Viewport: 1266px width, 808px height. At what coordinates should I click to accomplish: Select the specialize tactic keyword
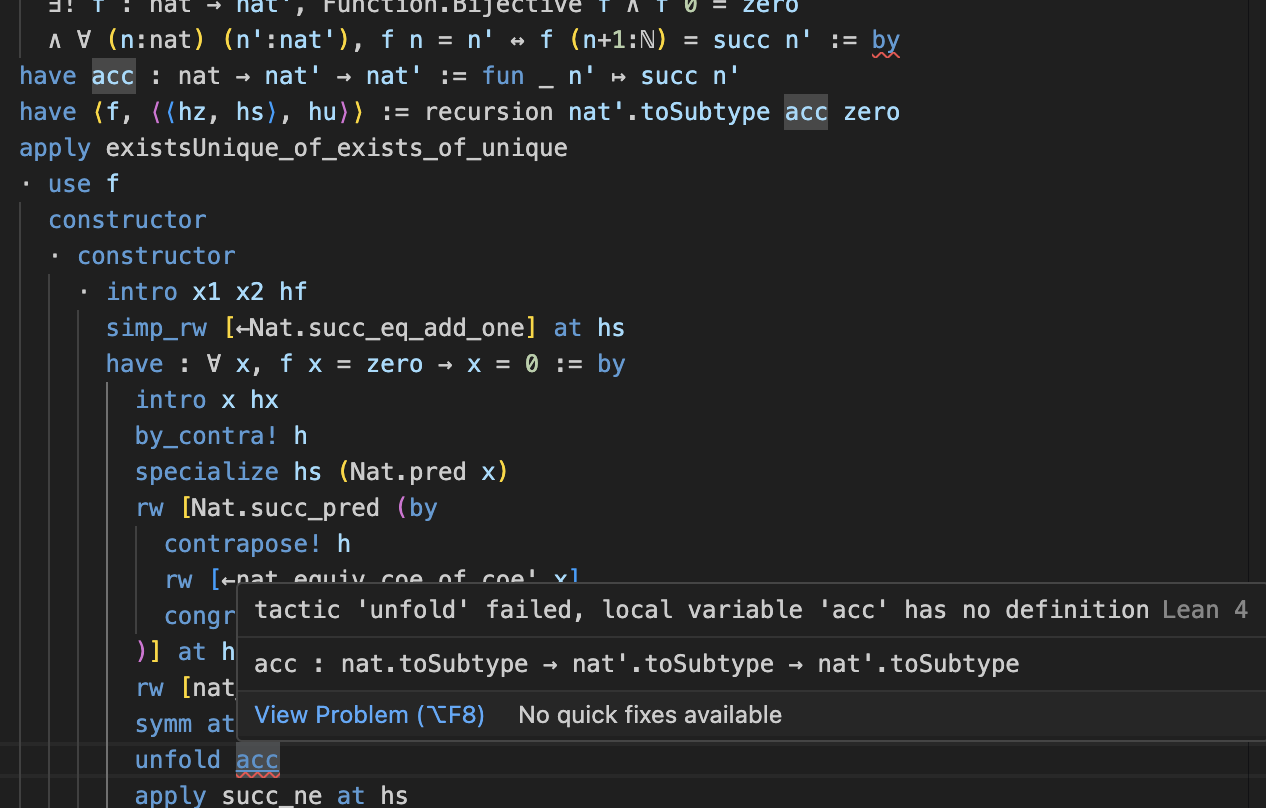[x=207, y=472]
